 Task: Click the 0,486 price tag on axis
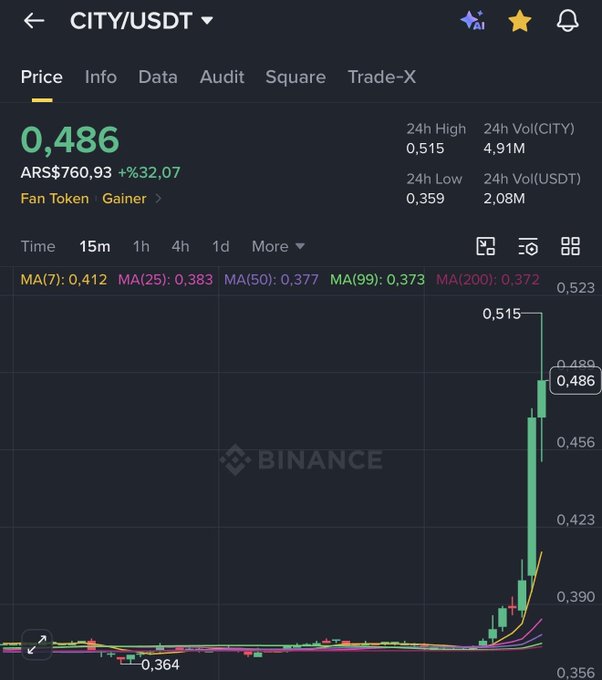click(576, 381)
